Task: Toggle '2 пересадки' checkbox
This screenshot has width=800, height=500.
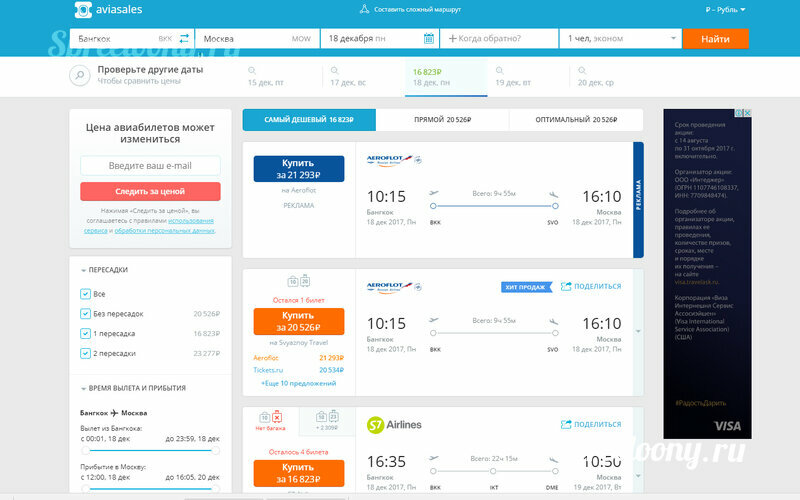Action: point(85,352)
